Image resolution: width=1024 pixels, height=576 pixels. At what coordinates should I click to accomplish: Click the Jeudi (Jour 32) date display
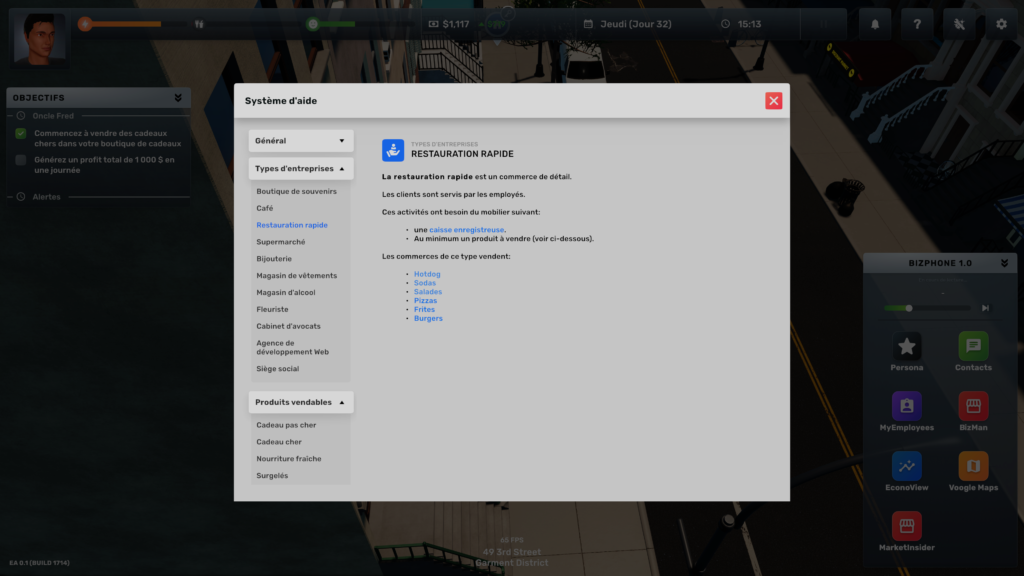point(635,24)
